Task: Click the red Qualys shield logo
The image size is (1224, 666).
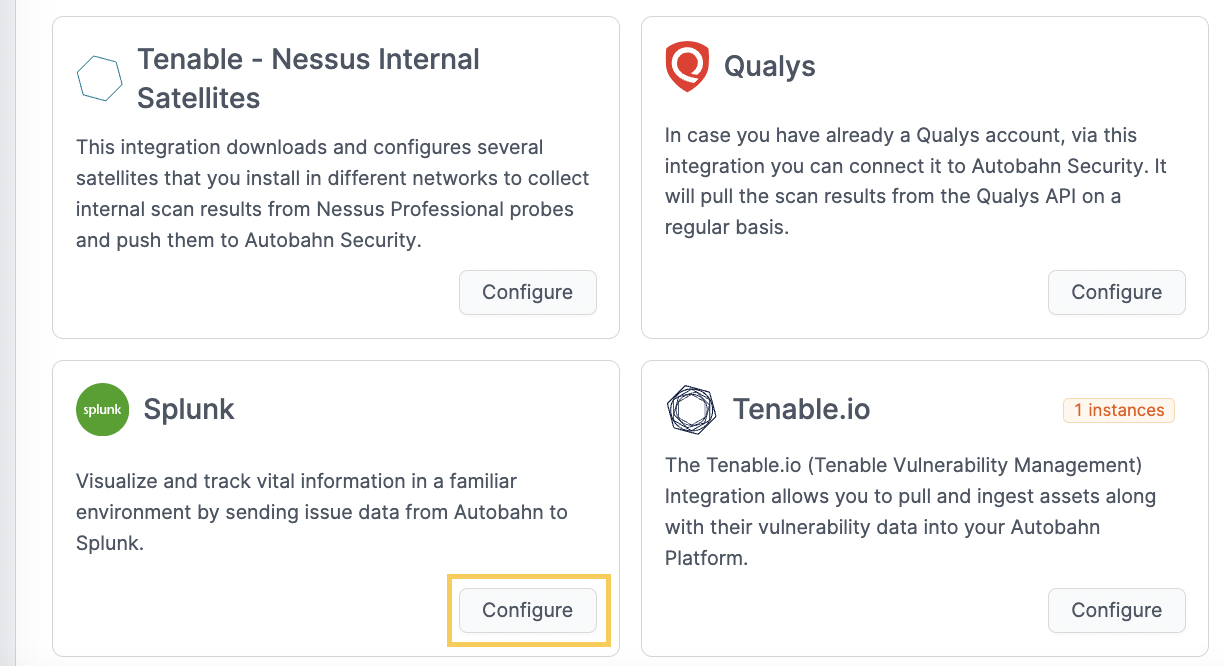Action: tap(687, 67)
